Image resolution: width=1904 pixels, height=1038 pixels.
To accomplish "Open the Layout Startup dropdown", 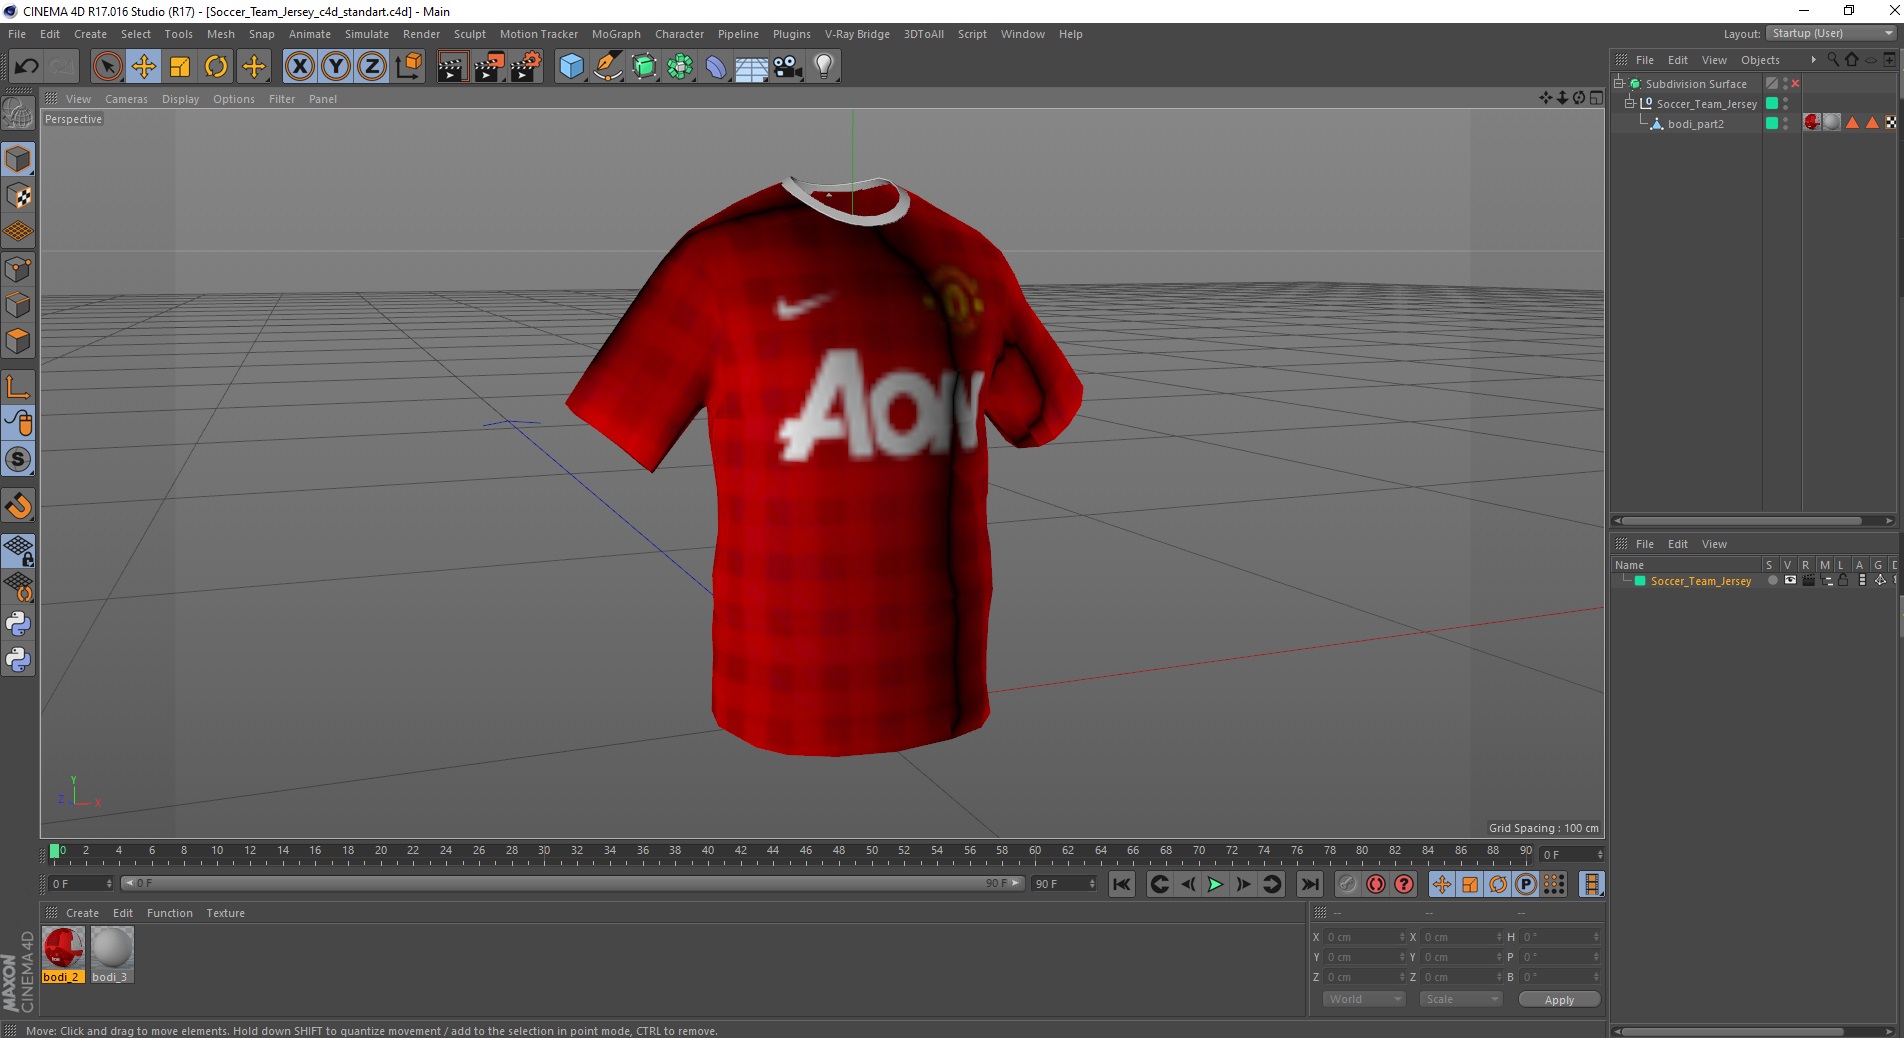I will coord(1832,33).
